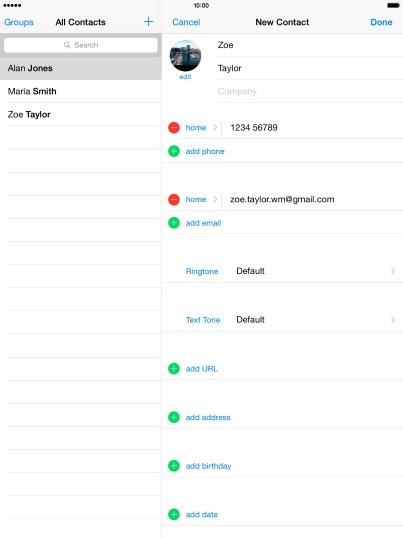Tap the plus icon to add contact

[149, 22]
